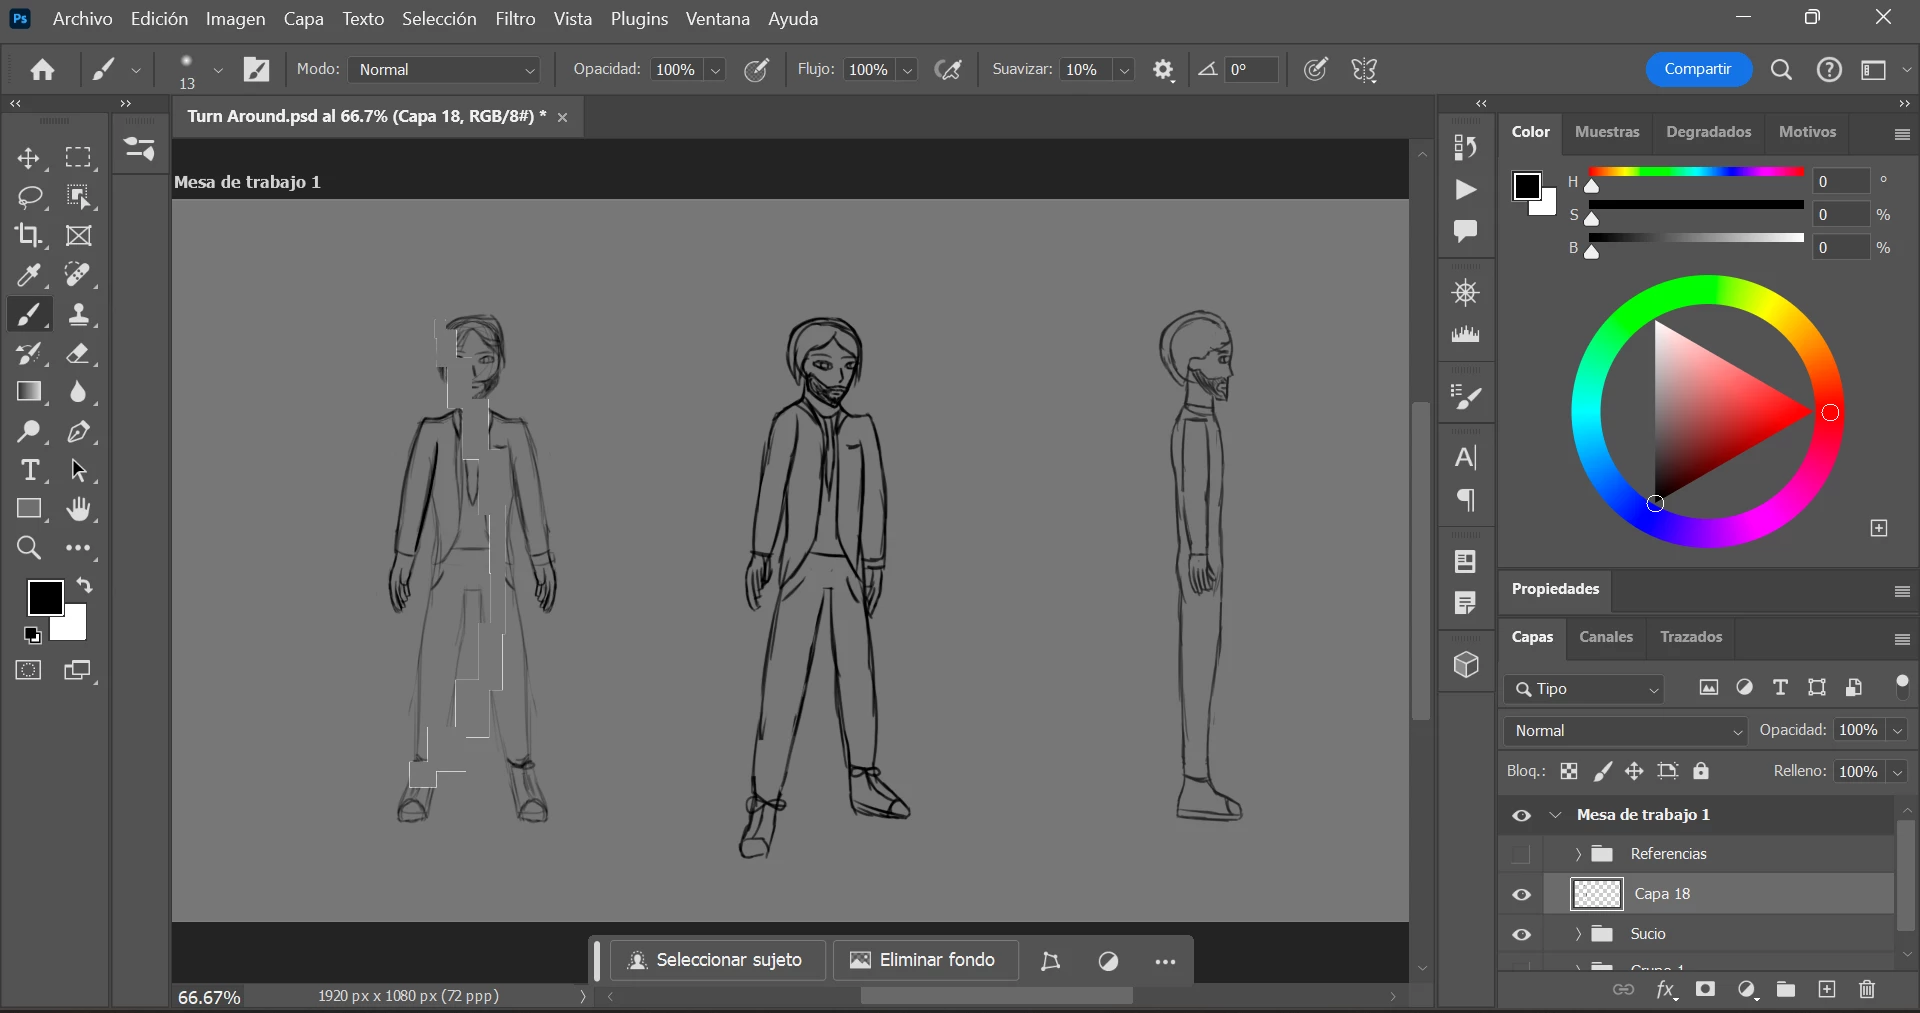This screenshot has width=1920, height=1013.
Task: Select the Eraser tool
Action: (79, 354)
